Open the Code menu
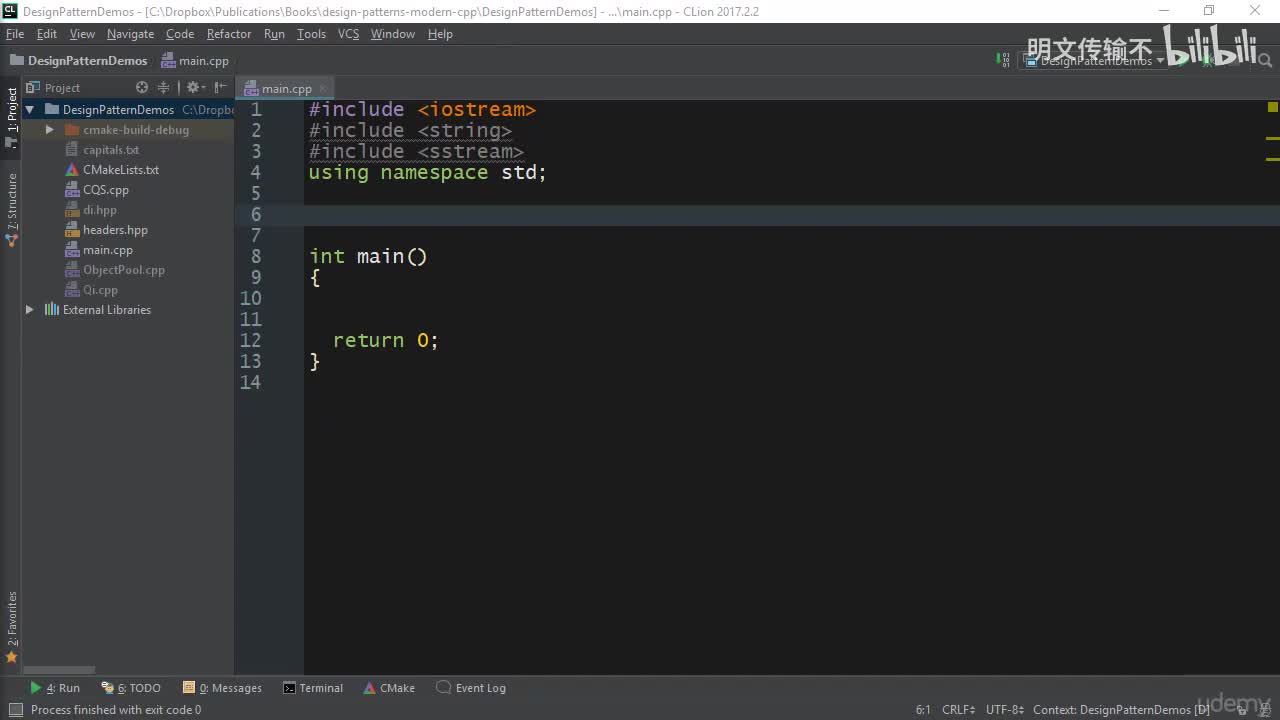This screenshot has height=720, width=1280. click(180, 34)
